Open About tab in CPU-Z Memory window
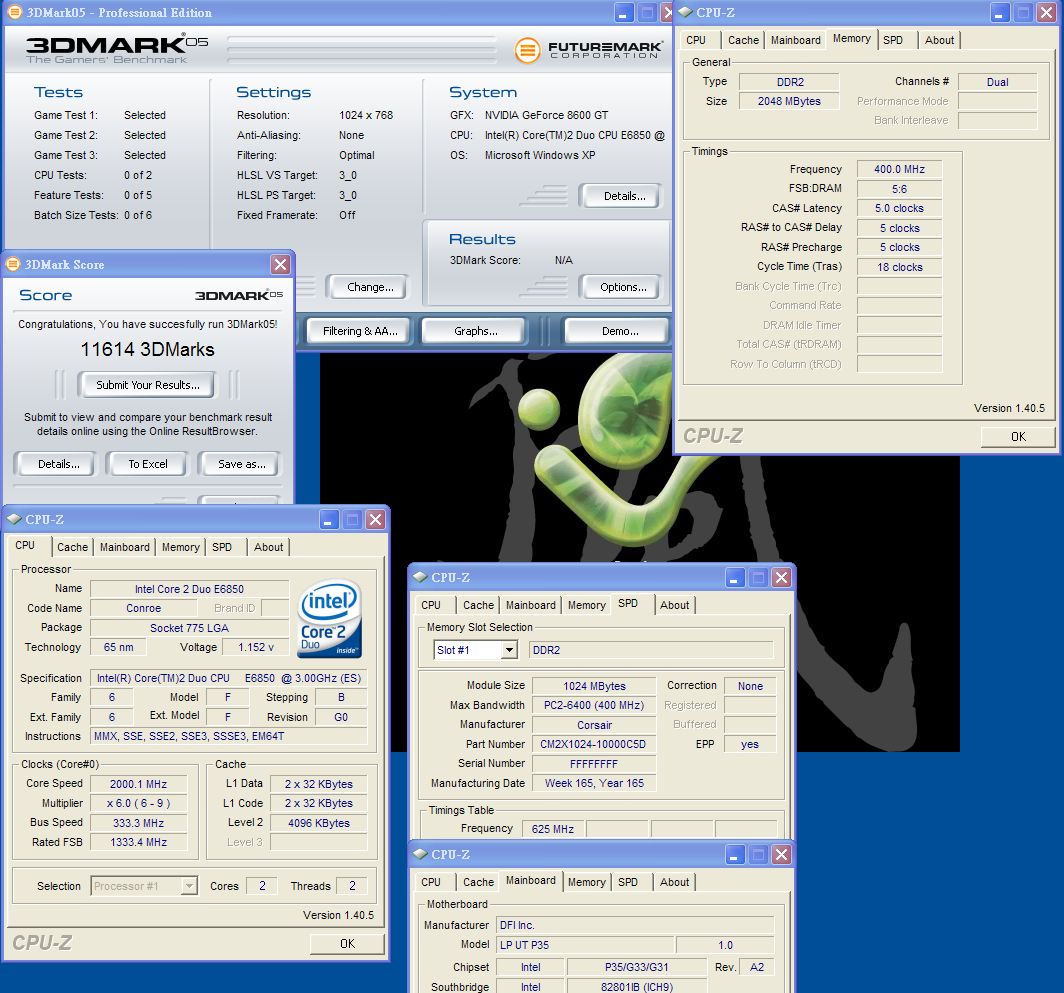The image size is (1064, 993). tap(939, 40)
